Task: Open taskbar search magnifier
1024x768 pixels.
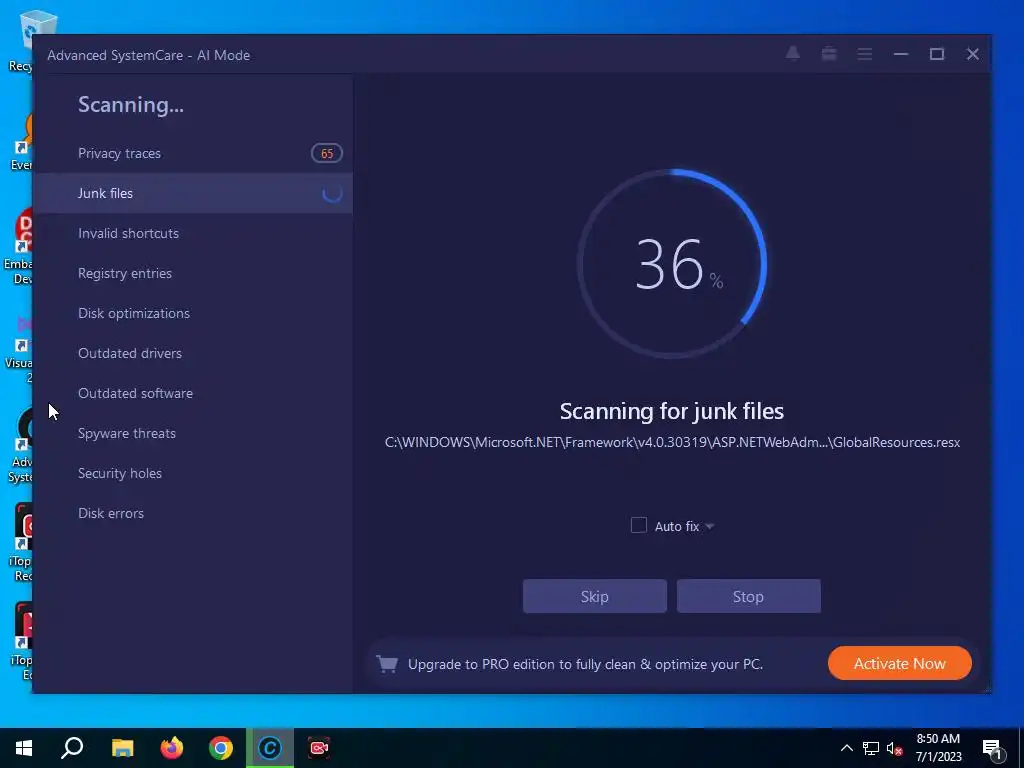Action: pos(72,748)
